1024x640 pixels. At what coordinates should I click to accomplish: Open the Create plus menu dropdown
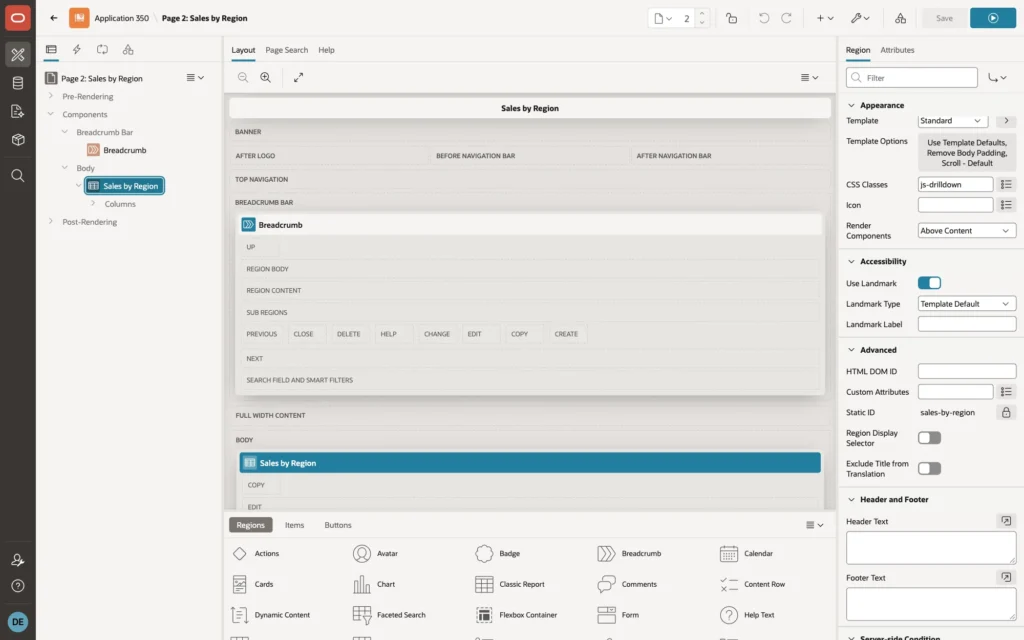(x=825, y=18)
